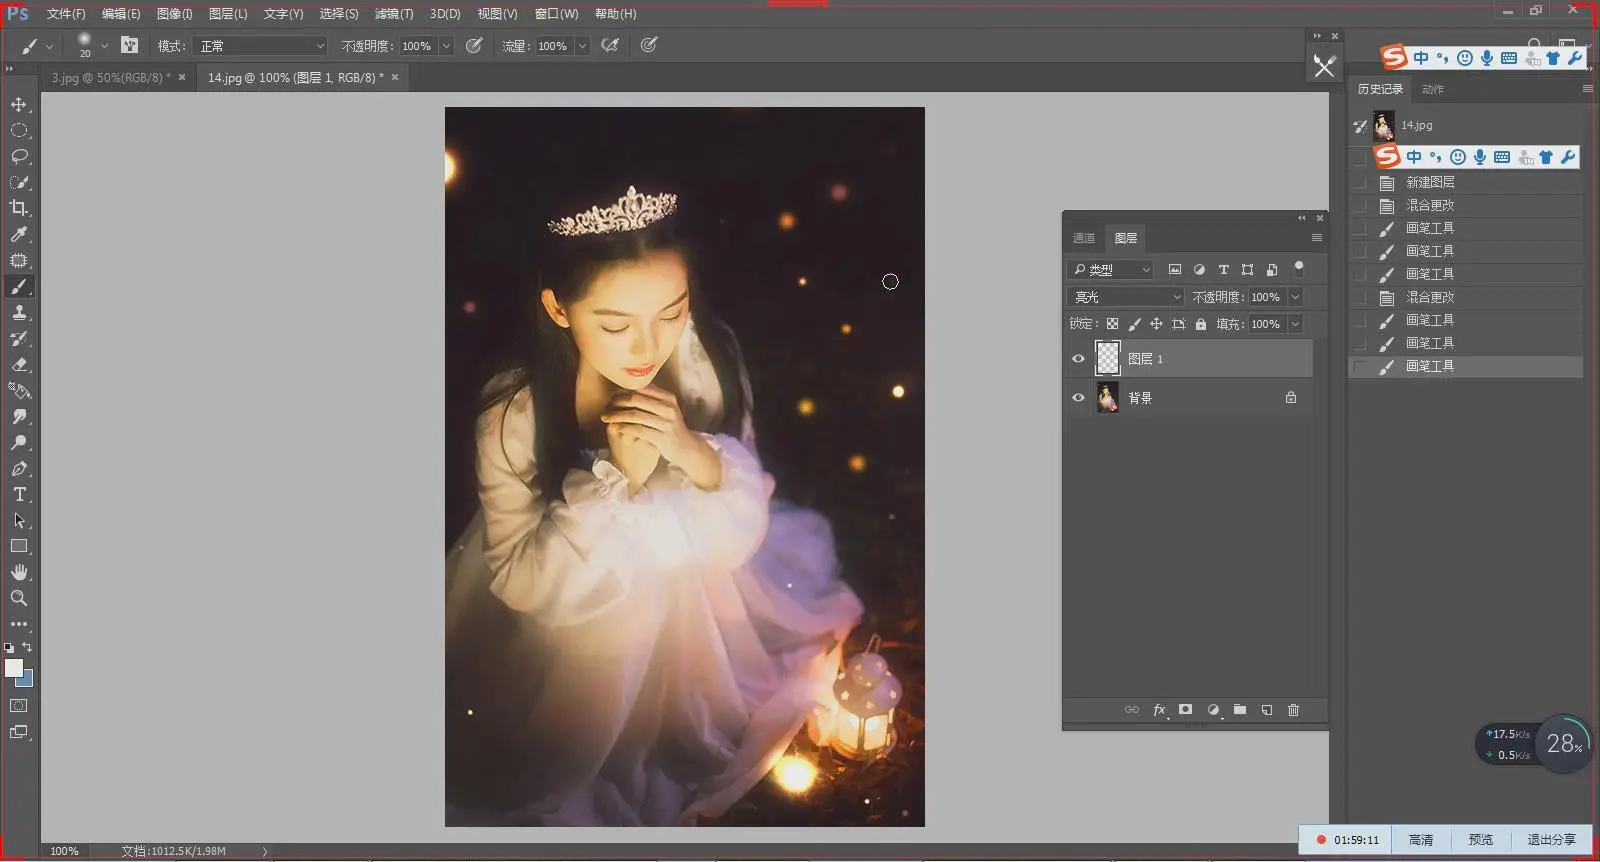
Task: Open layer opacity dropdown arrow
Action: click(x=1295, y=297)
